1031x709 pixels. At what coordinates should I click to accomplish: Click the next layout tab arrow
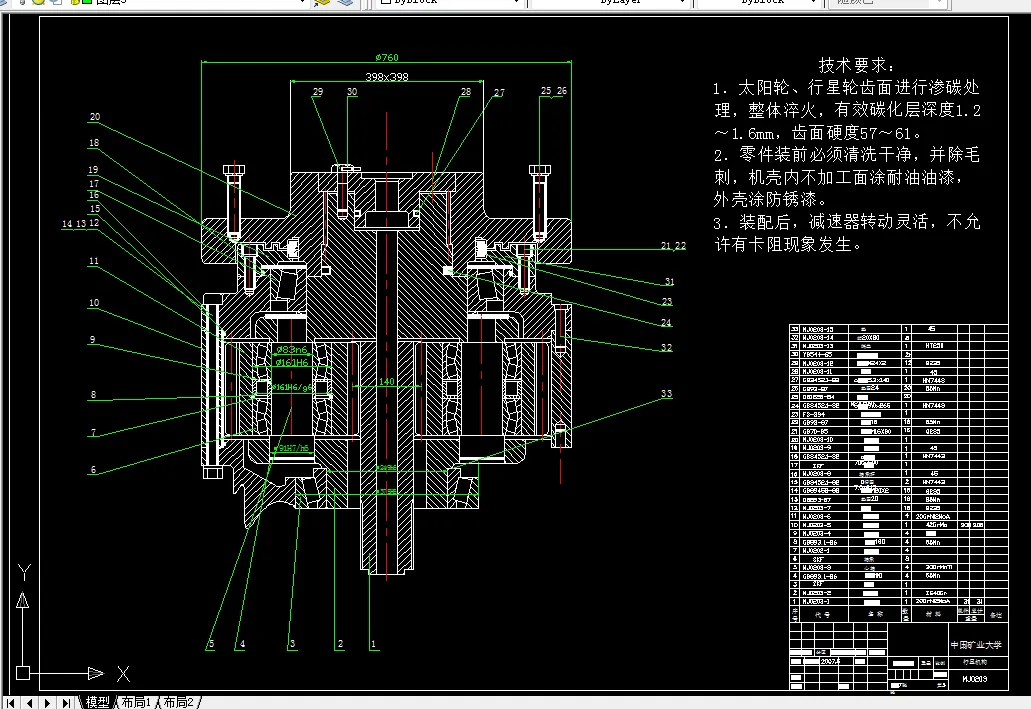[x=47, y=703]
